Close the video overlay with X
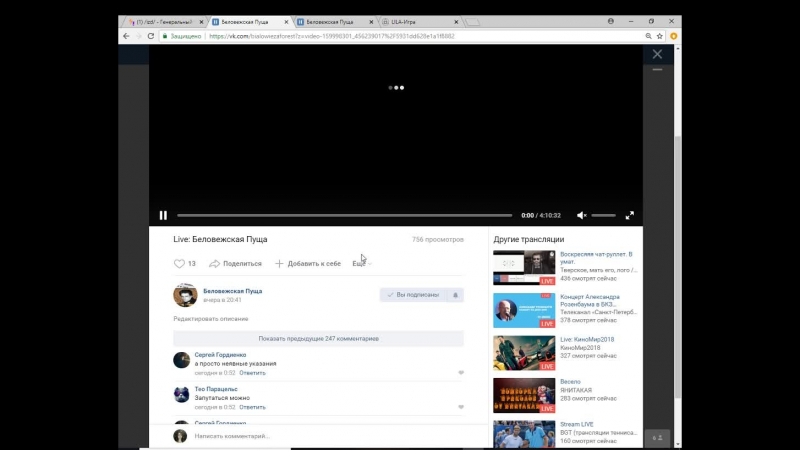This screenshot has width=800, height=450. [x=657, y=54]
